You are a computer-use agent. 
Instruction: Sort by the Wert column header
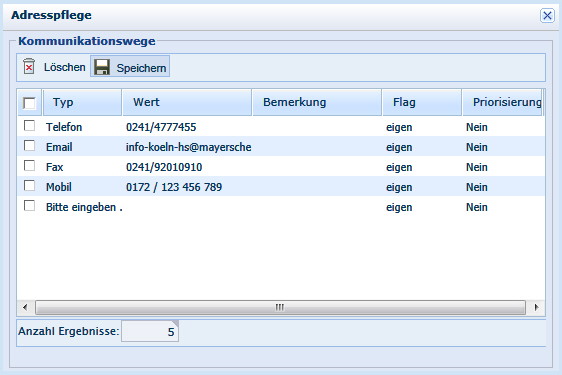pyautogui.click(x=187, y=103)
